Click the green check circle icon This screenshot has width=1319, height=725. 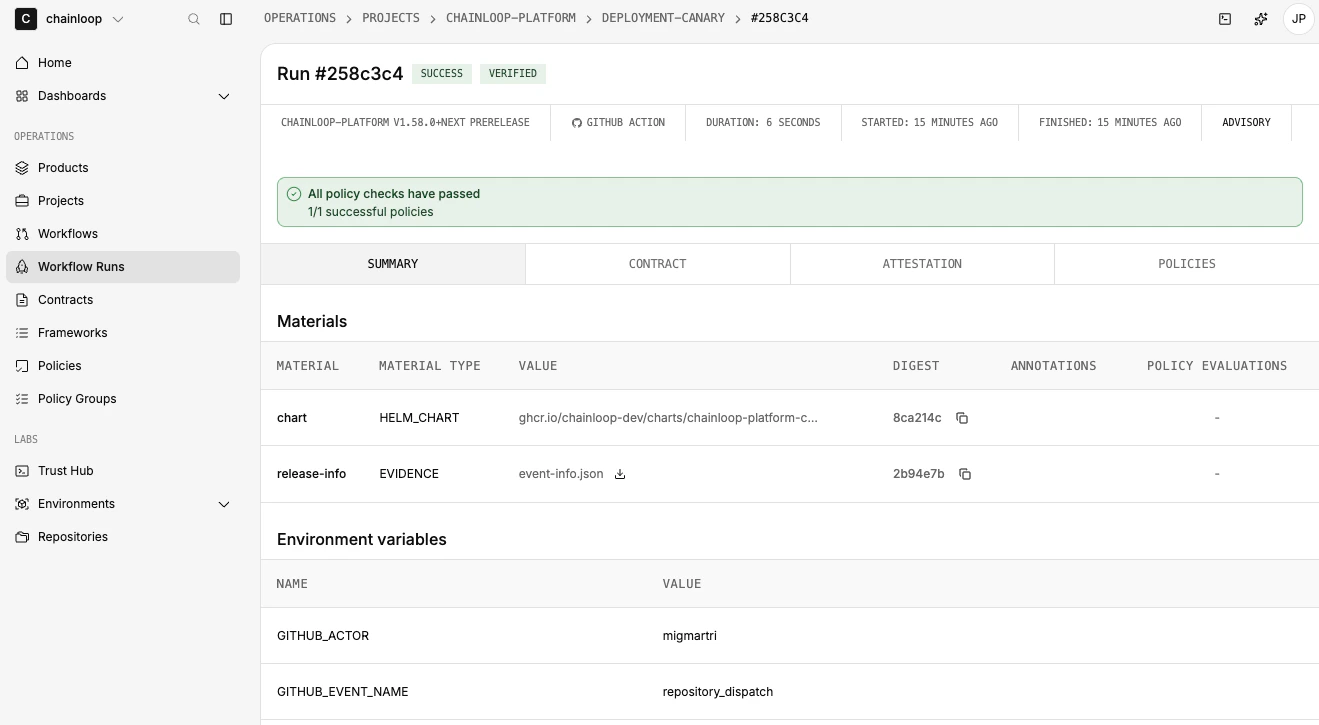click(294, 194)
